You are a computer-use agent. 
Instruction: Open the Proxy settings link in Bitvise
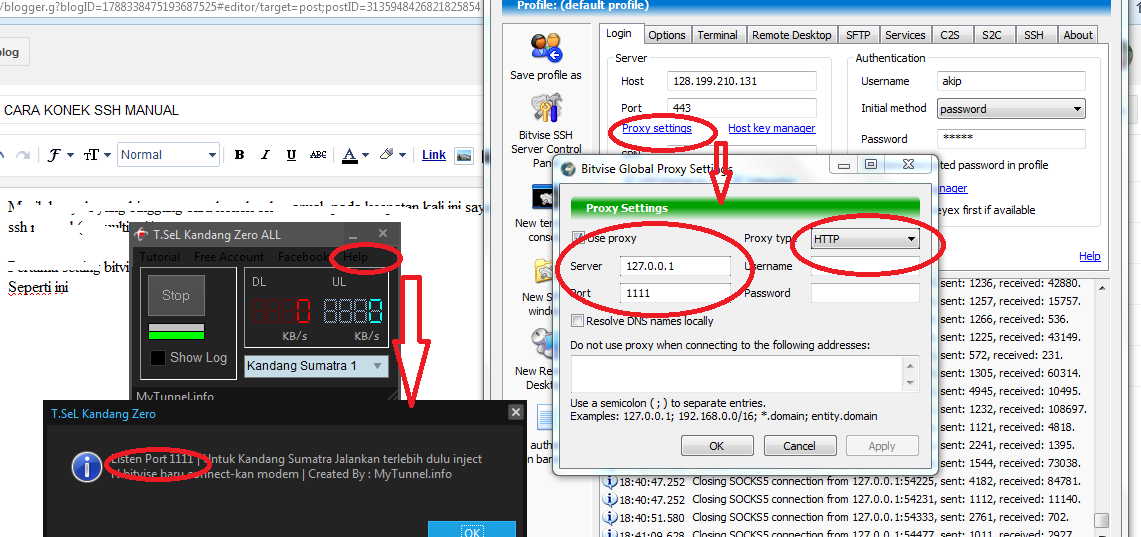pyautogui.click(x=656, y=128)
